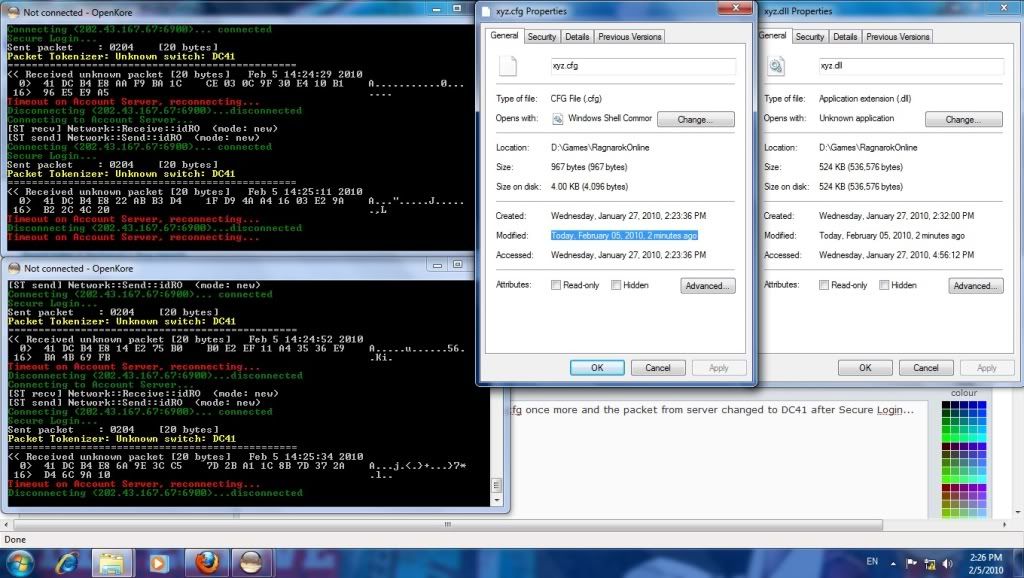This screenshot has width=1024, height=578.
Task: Minimize the top OpenKore window
Action: pyautogui.click(x=437, y=9)
